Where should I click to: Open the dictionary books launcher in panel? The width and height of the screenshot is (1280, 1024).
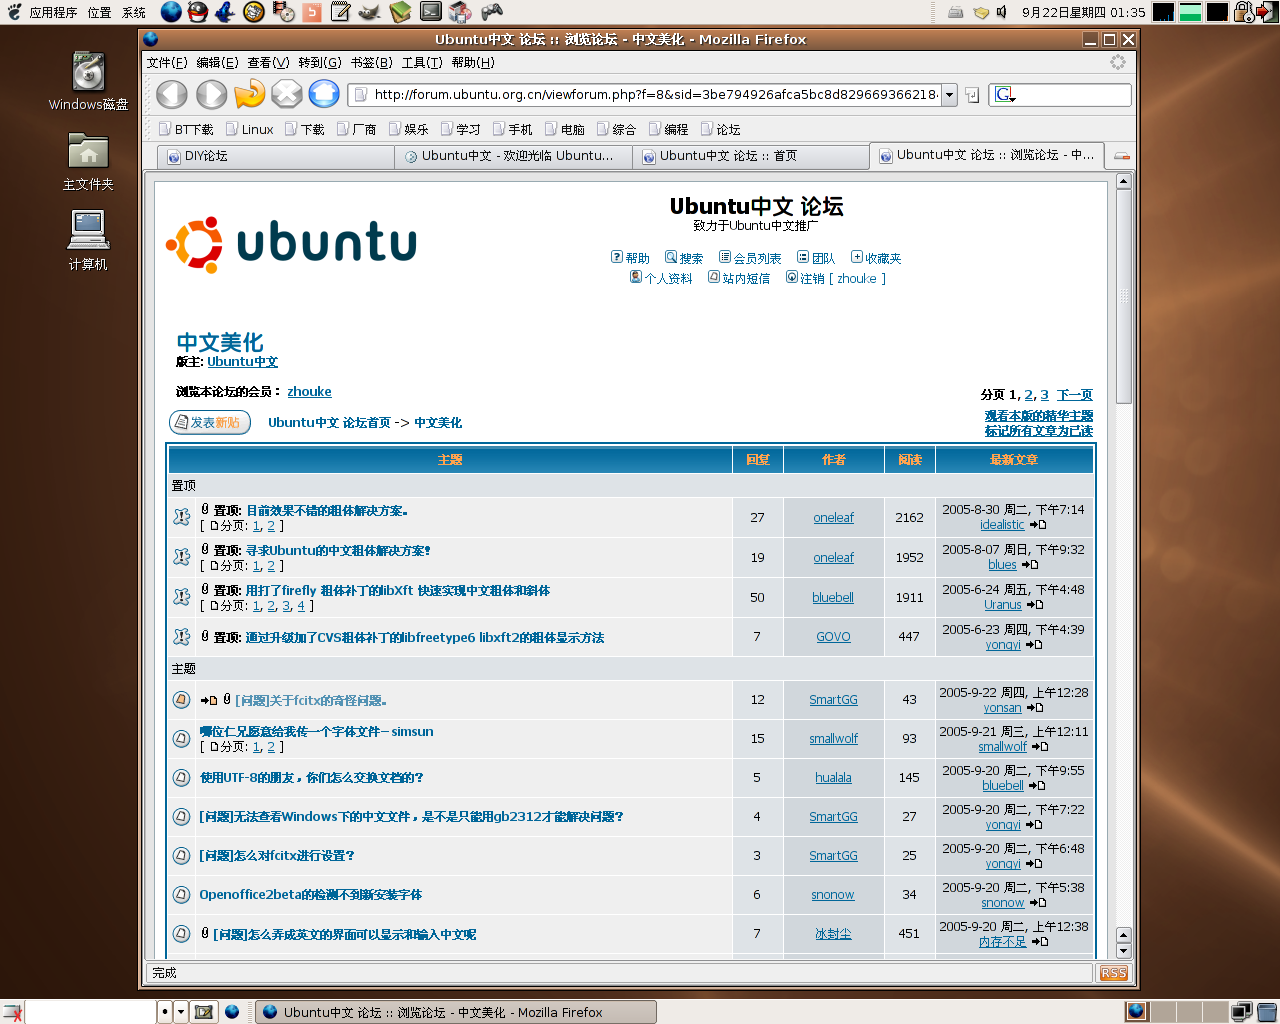pyautogui.click(x=400, y=12)
